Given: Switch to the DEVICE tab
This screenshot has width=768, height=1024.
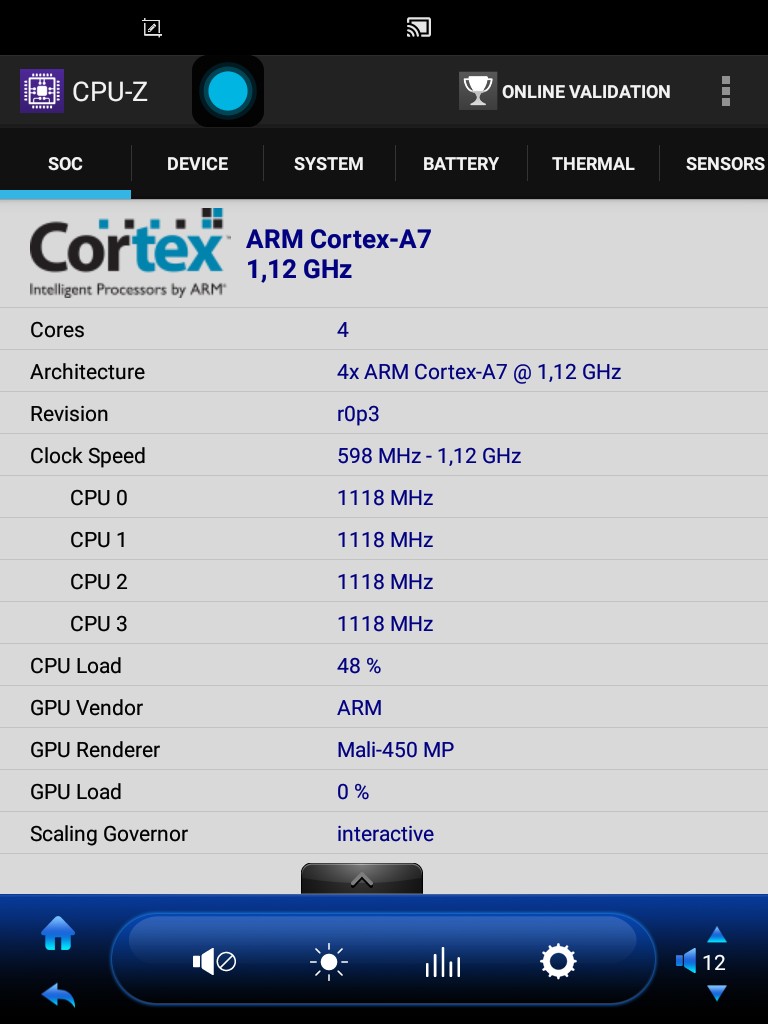Looking at the screenshot, I should click(197, 163).
